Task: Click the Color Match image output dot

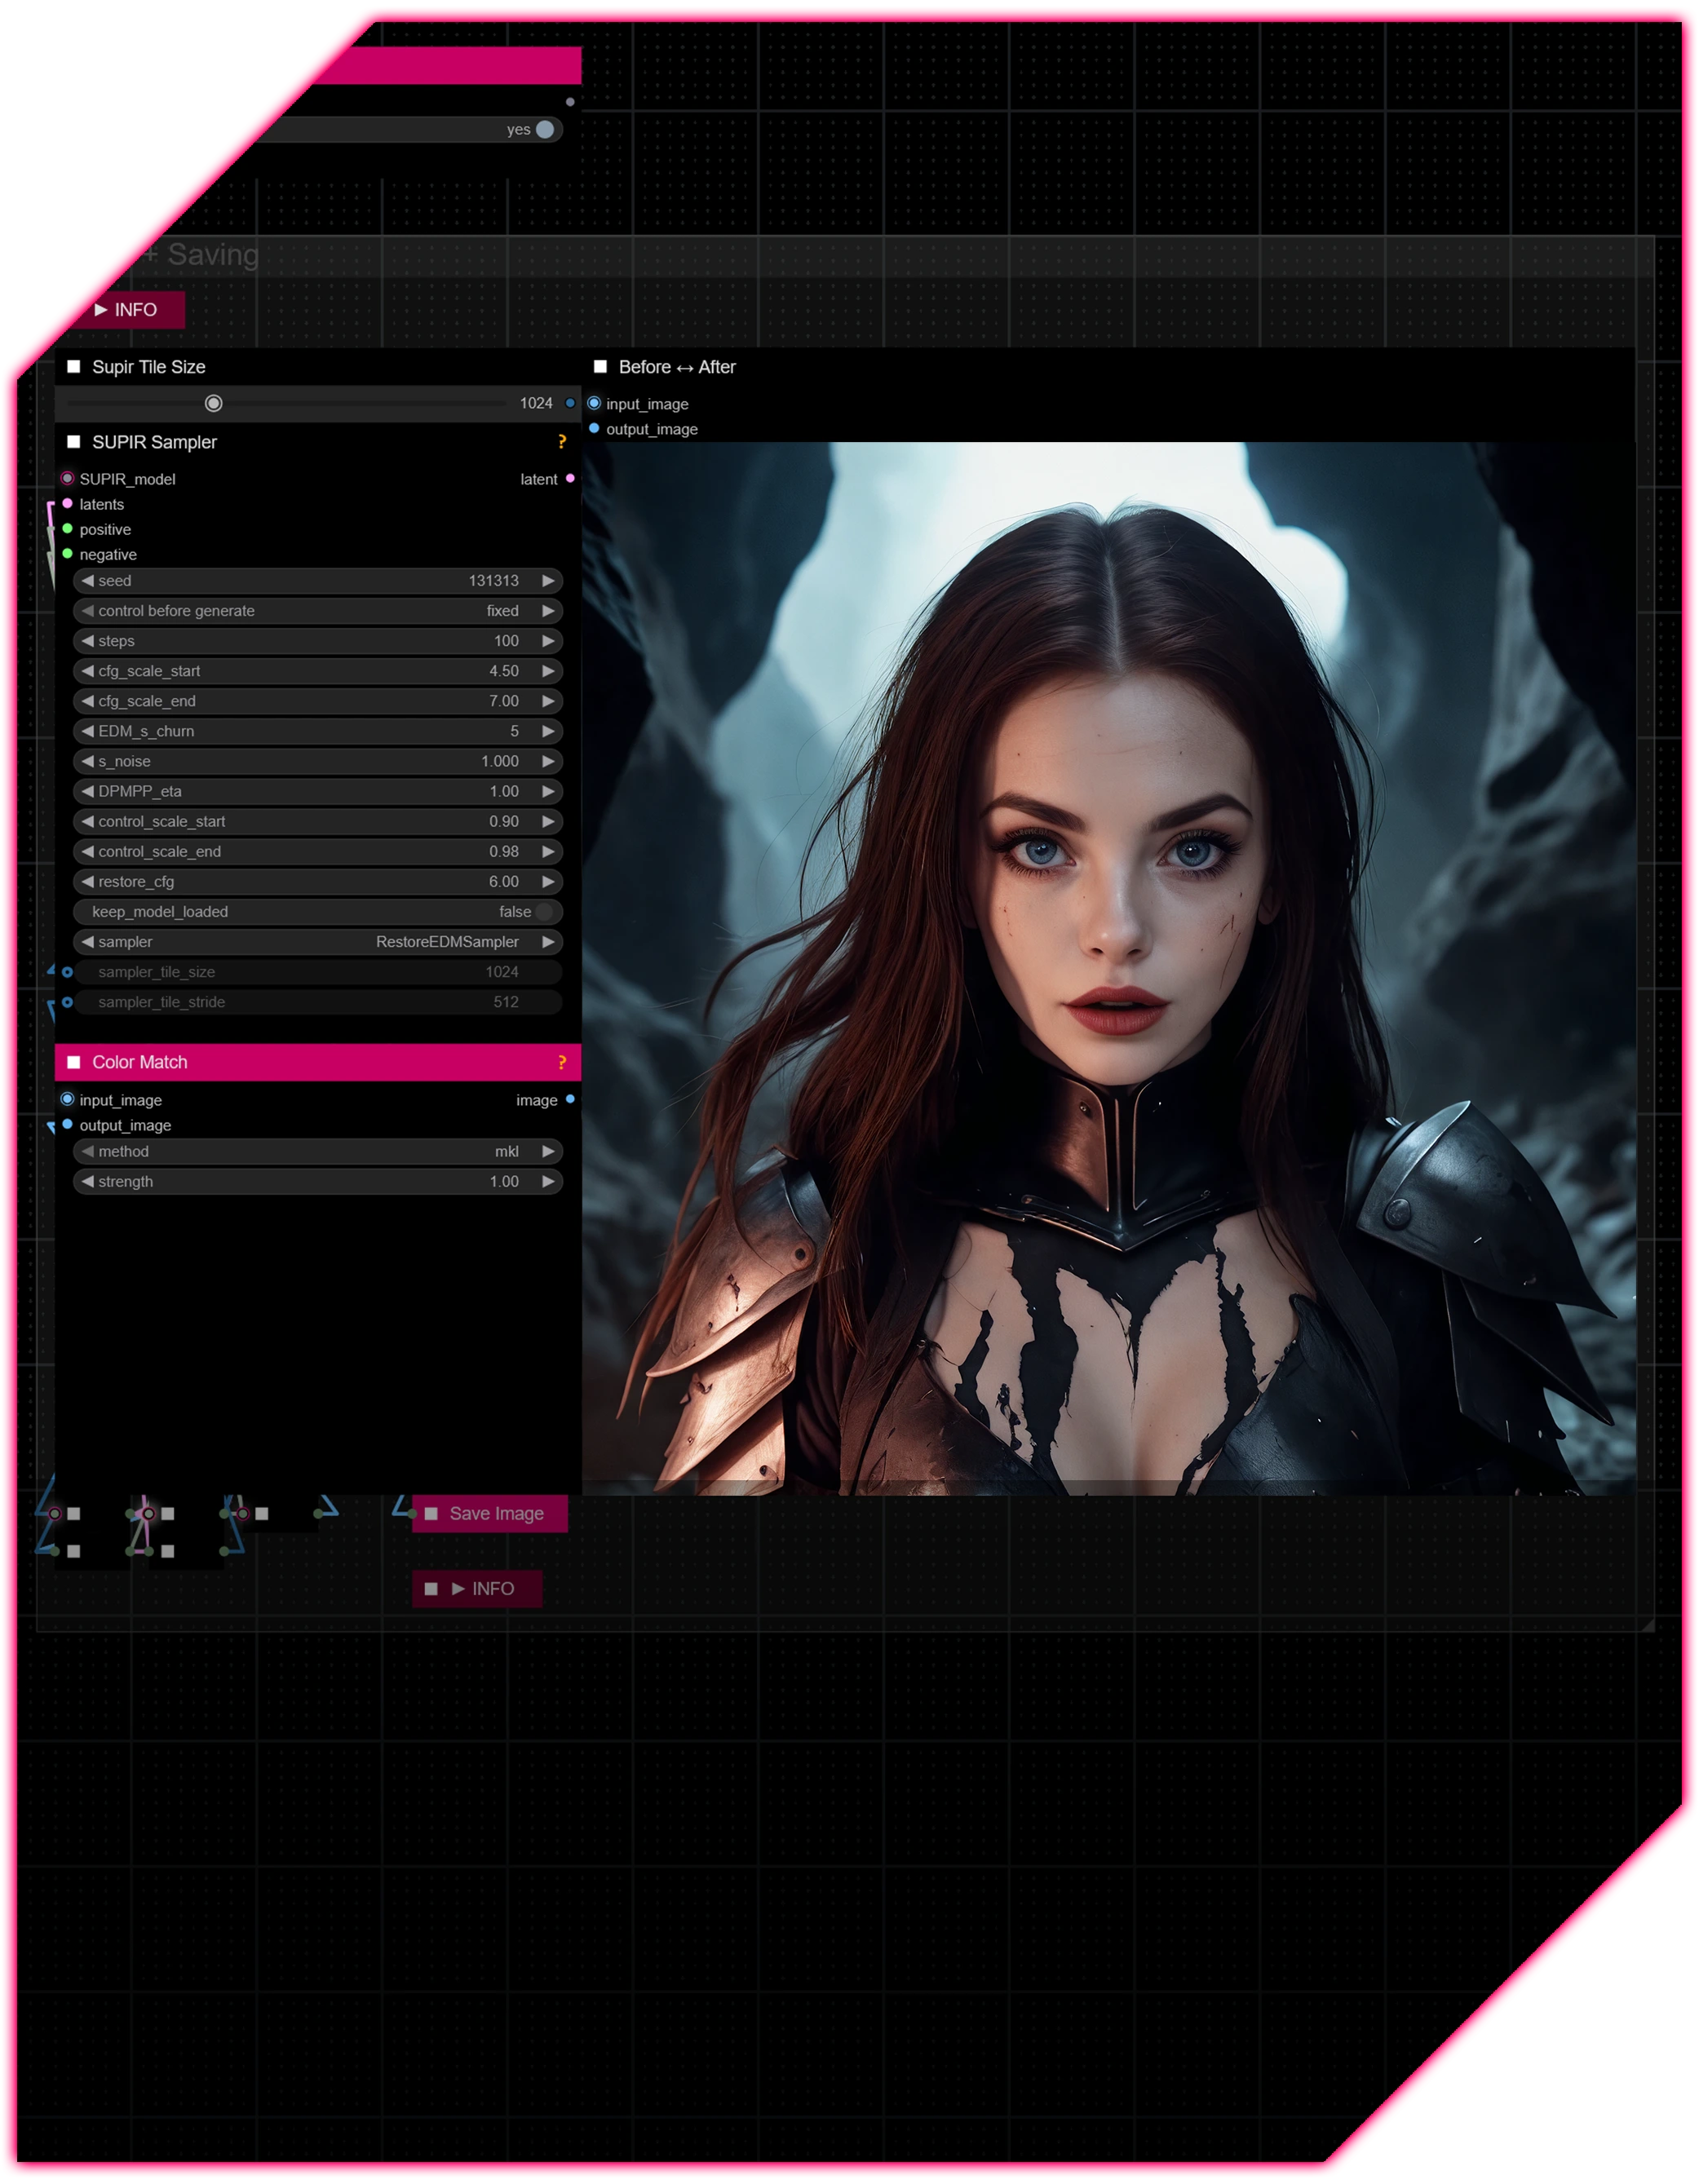Action: pyautogui.click(x=570, y=1100)
